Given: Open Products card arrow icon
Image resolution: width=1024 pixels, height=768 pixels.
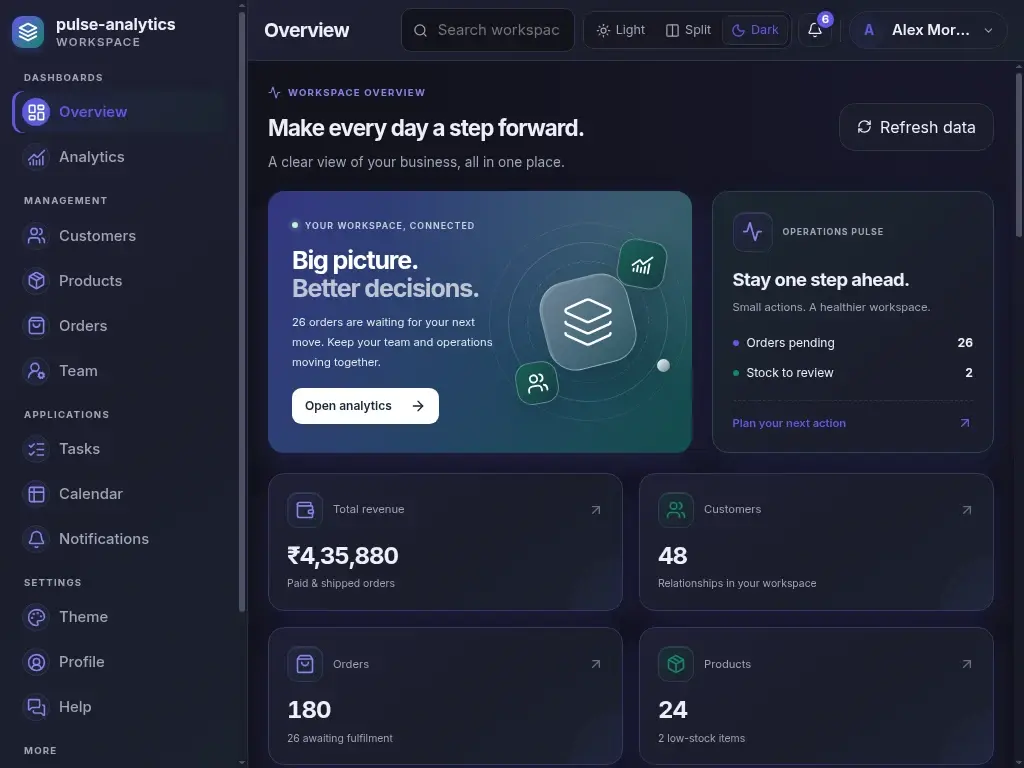Looking at the screenshot, I should point(967,664).
